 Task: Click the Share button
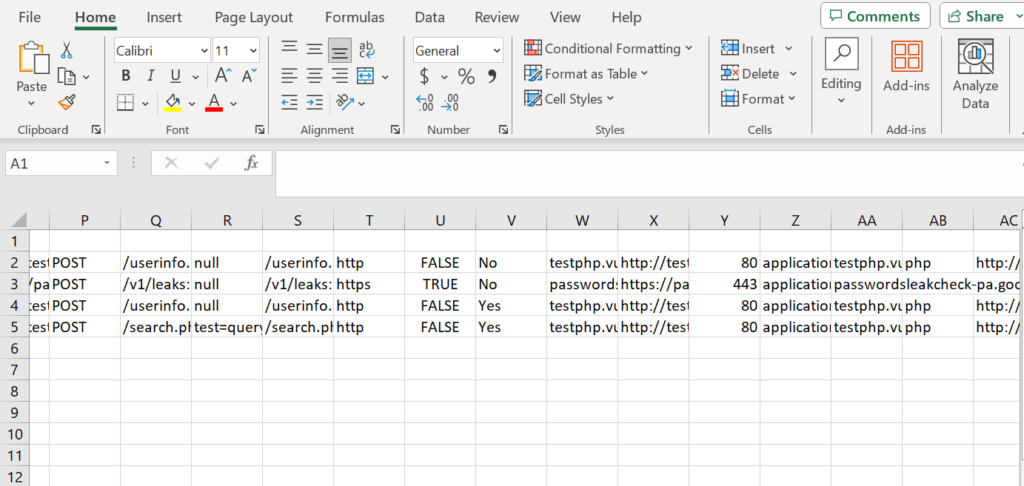point(977,16)
